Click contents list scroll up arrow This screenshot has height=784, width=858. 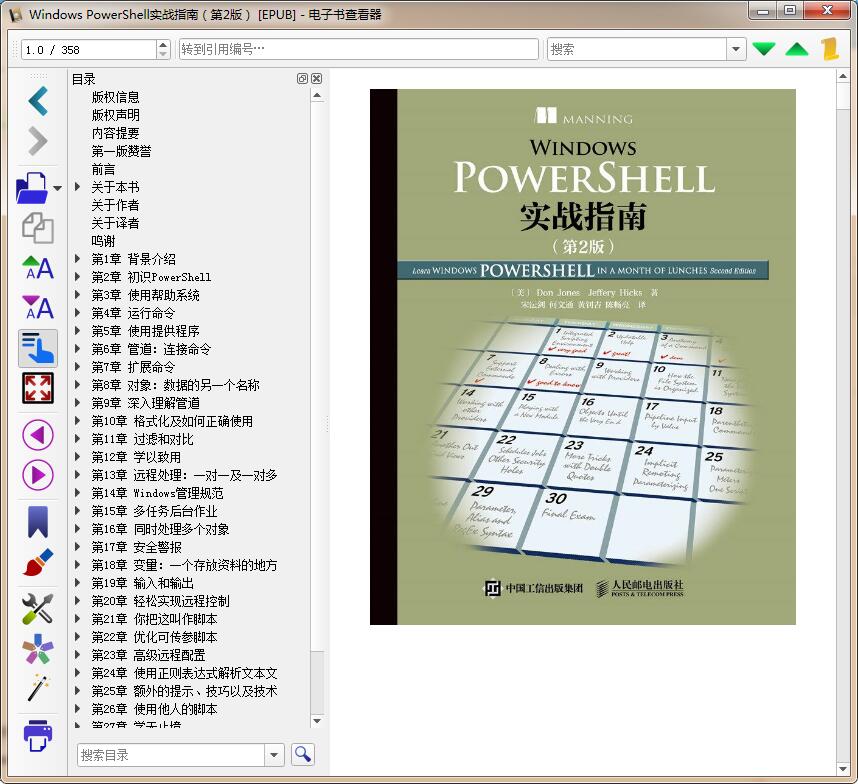(x=317, y=96)
